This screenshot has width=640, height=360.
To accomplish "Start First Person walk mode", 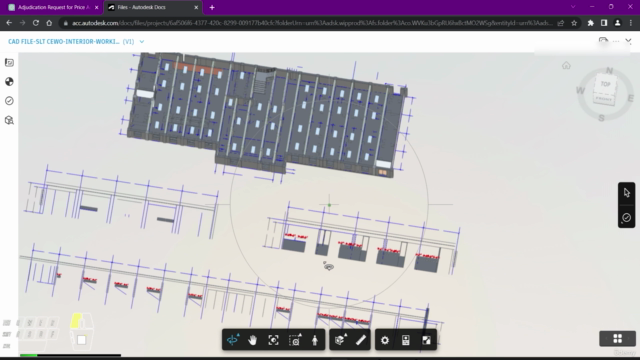I will [315, 340].
